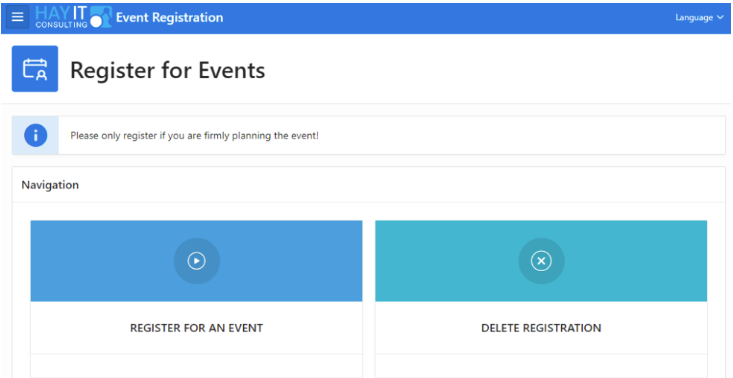Screen dimensions: 733x378
Task: Open the Language dropdown
Action: coord(699,18)
